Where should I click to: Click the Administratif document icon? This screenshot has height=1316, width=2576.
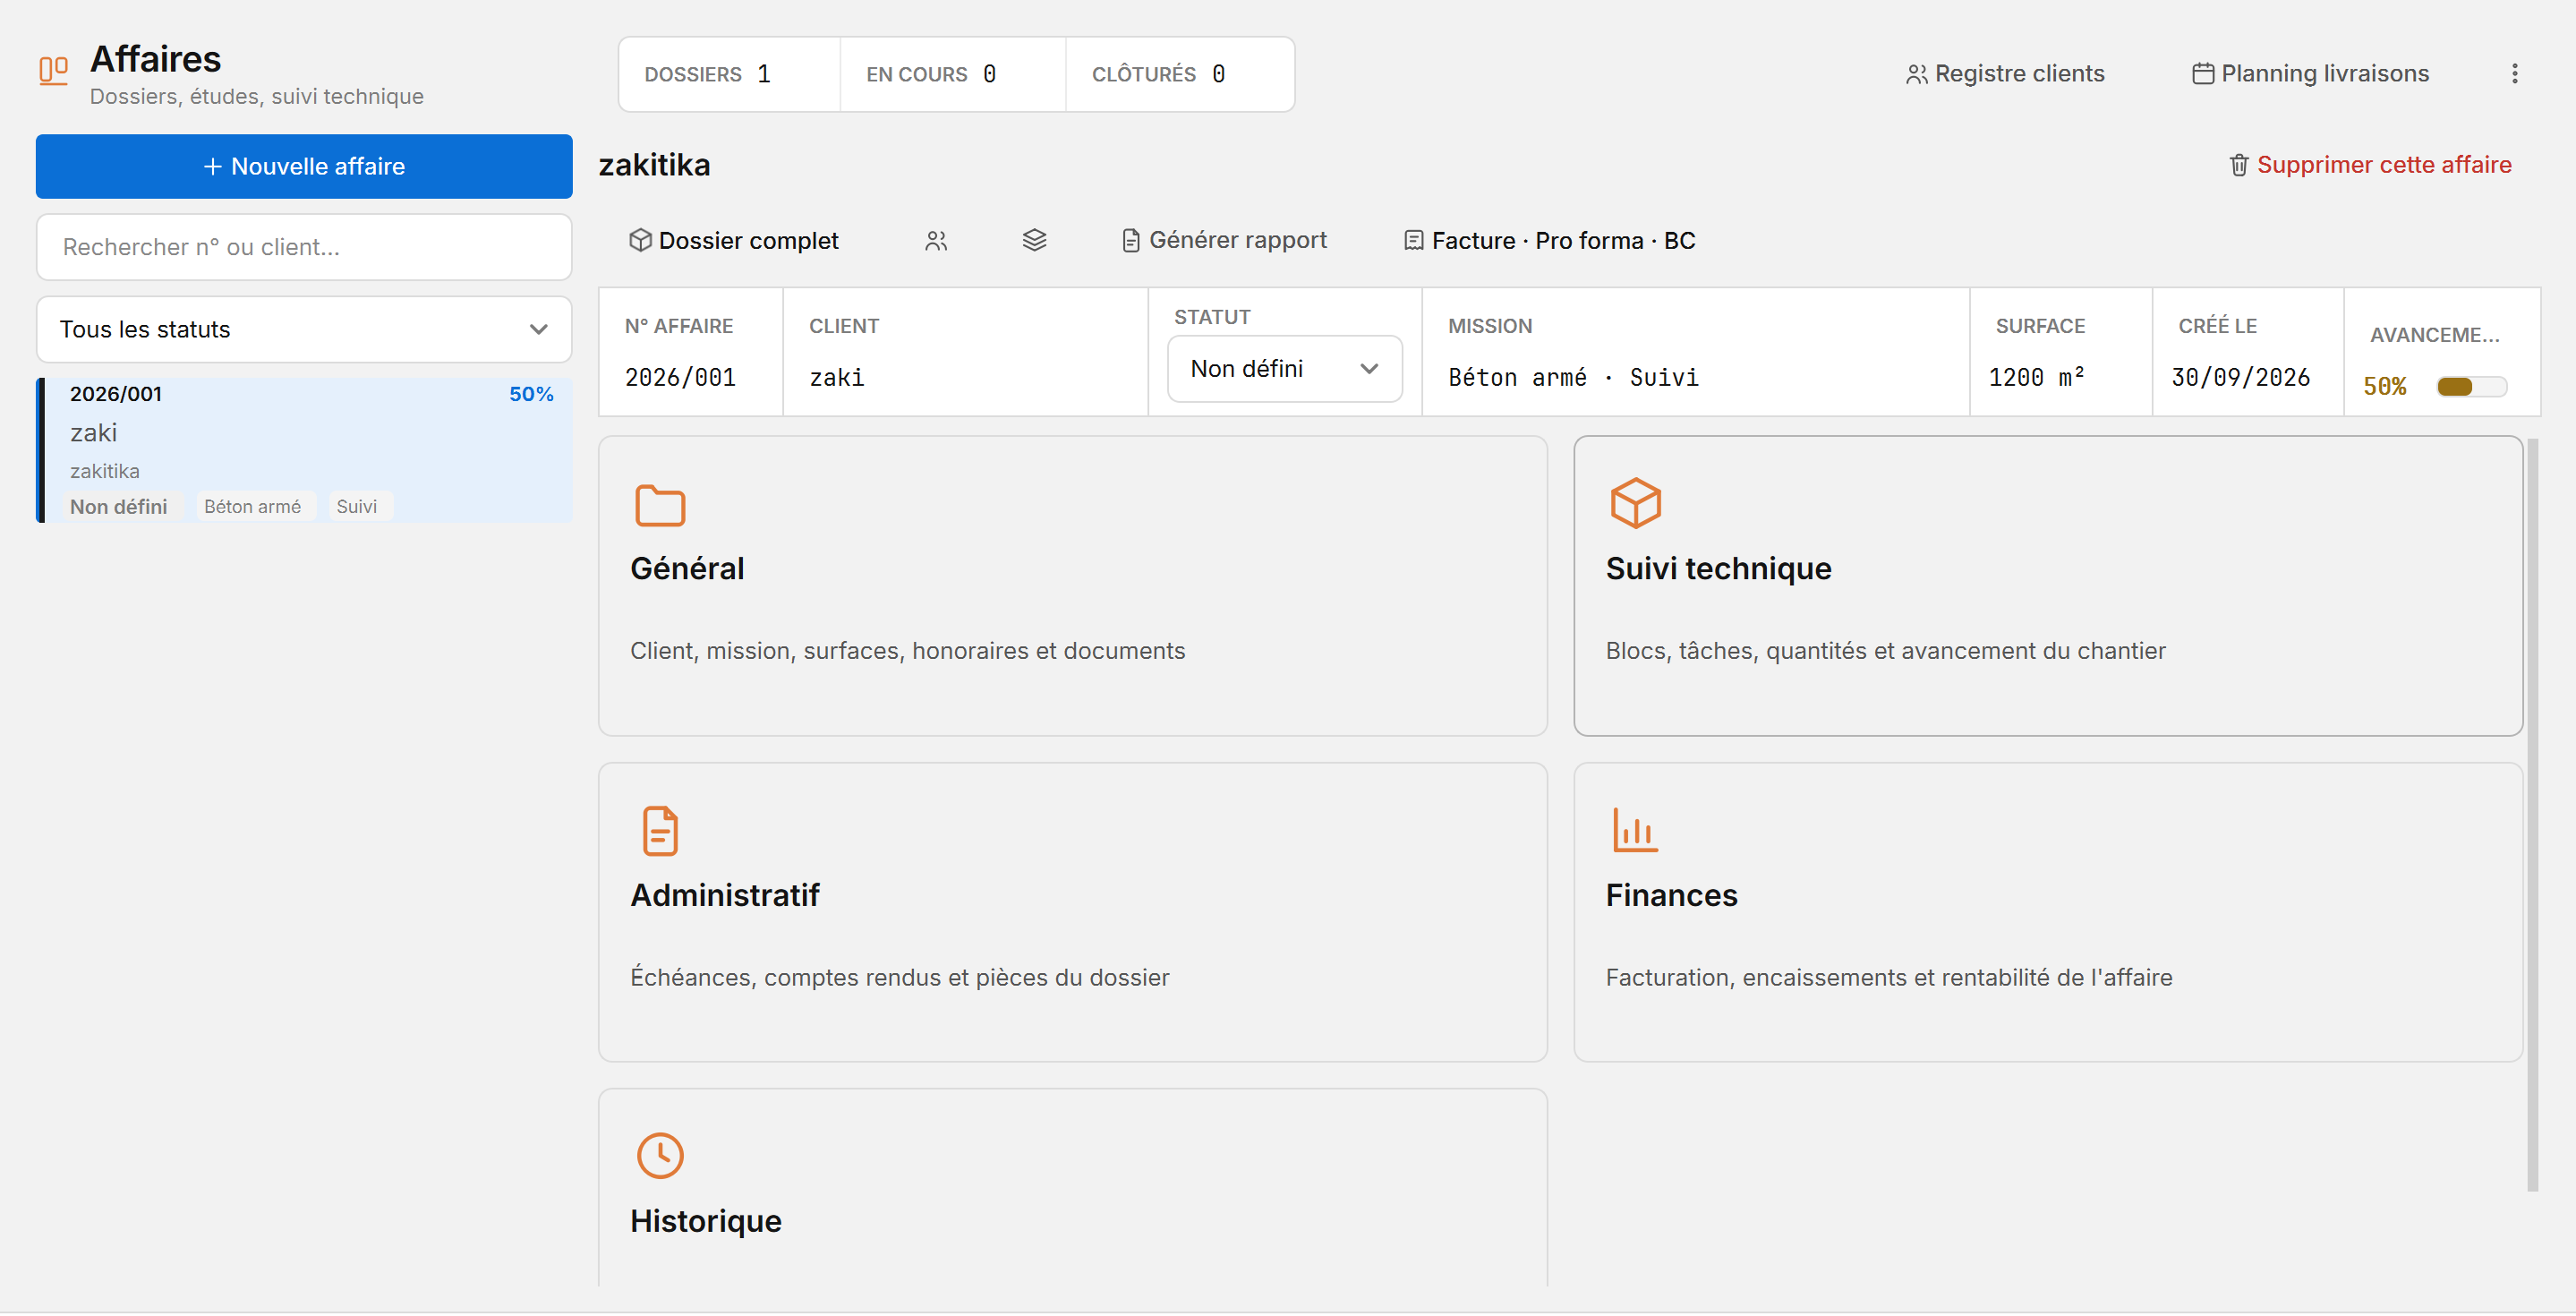click(660, 831)
